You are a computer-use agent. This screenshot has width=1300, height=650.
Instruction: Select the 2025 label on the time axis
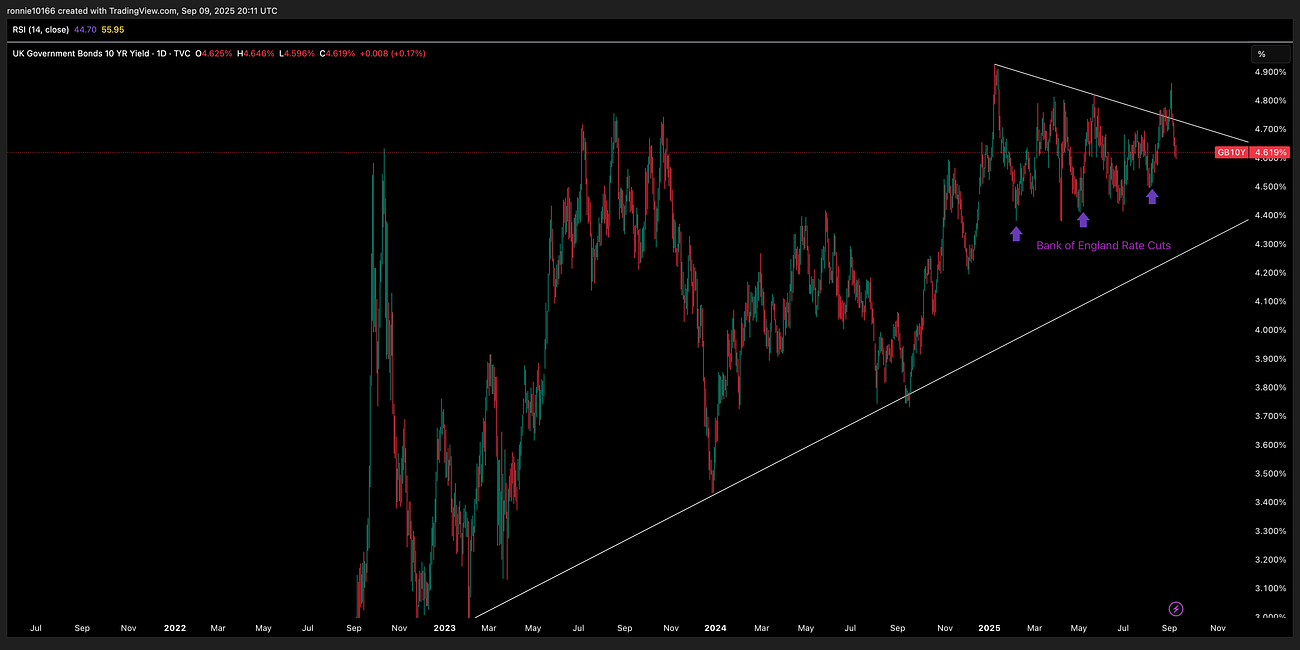tap(988, 628)
